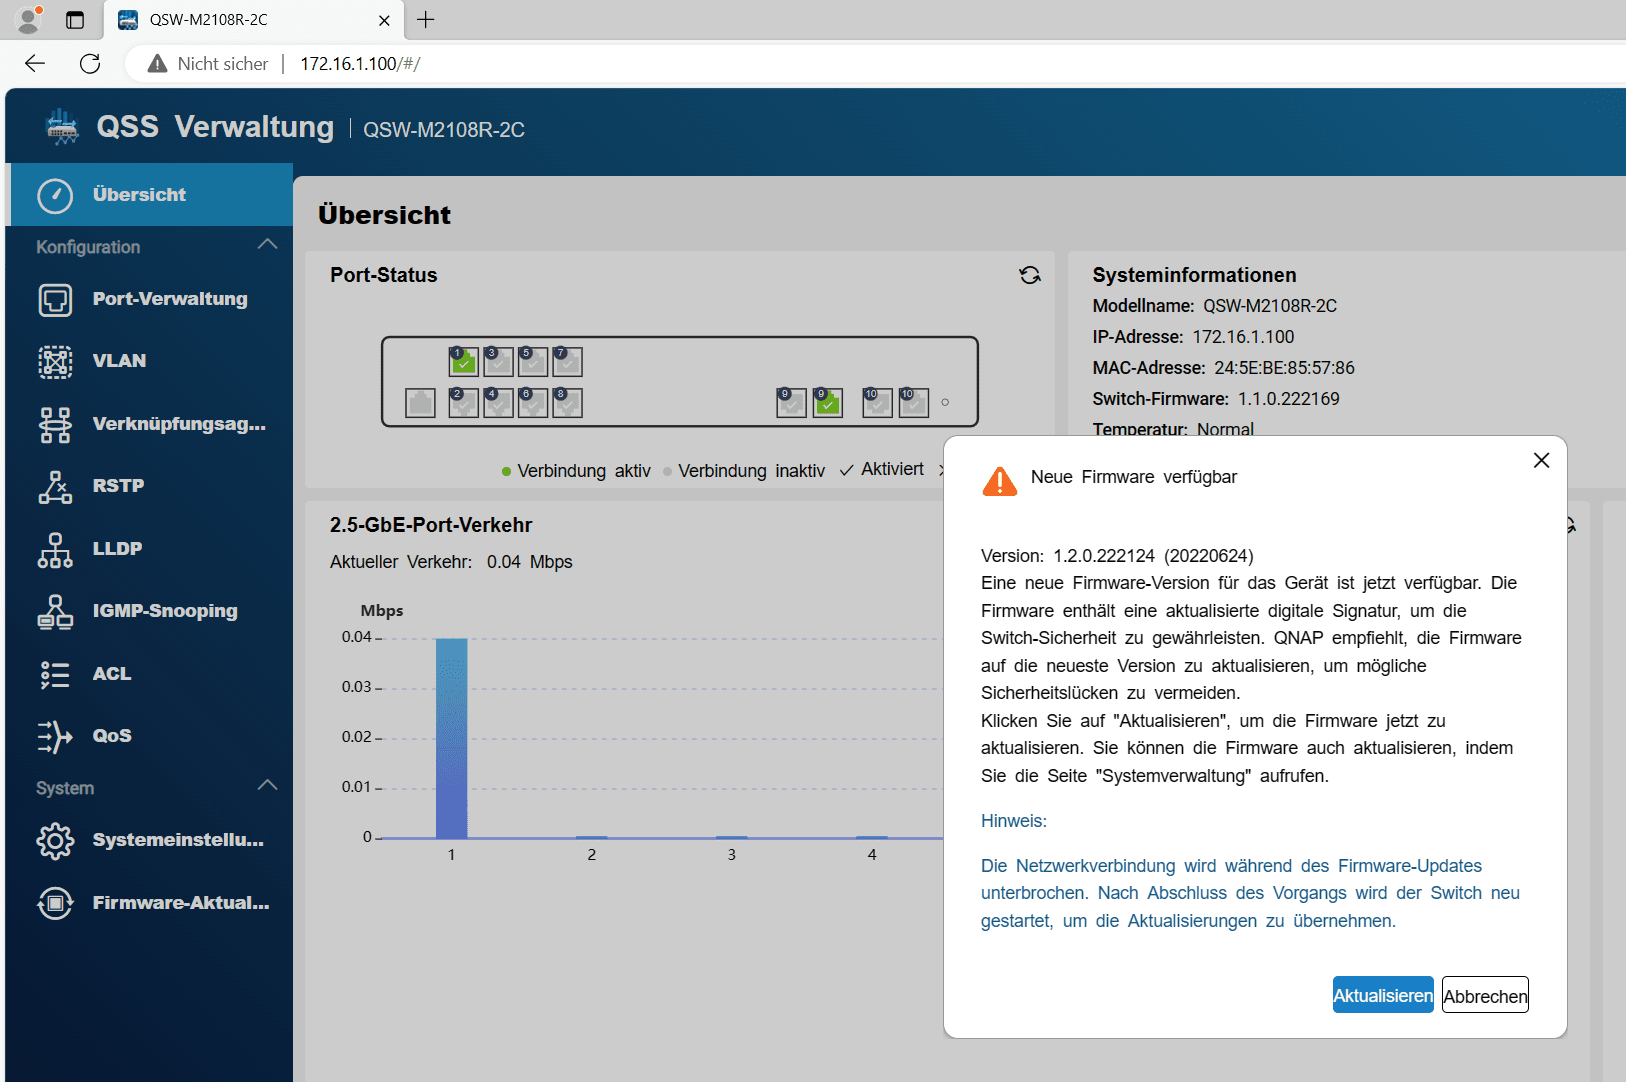This screenshot has height=1082, width=1626.
Task: Select port 4 in the switch diagram
Action: click(498, 402)
